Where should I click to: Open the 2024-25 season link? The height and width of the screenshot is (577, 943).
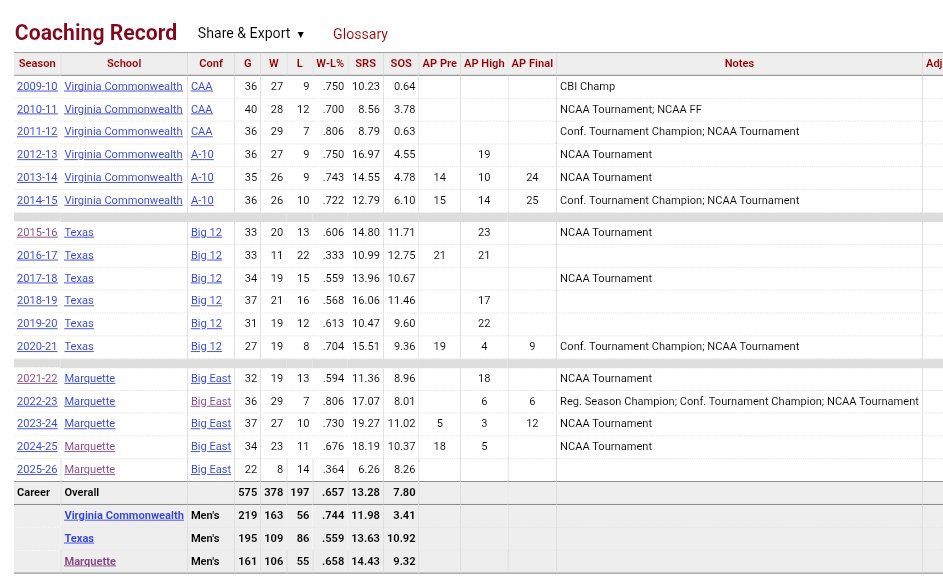37,446
